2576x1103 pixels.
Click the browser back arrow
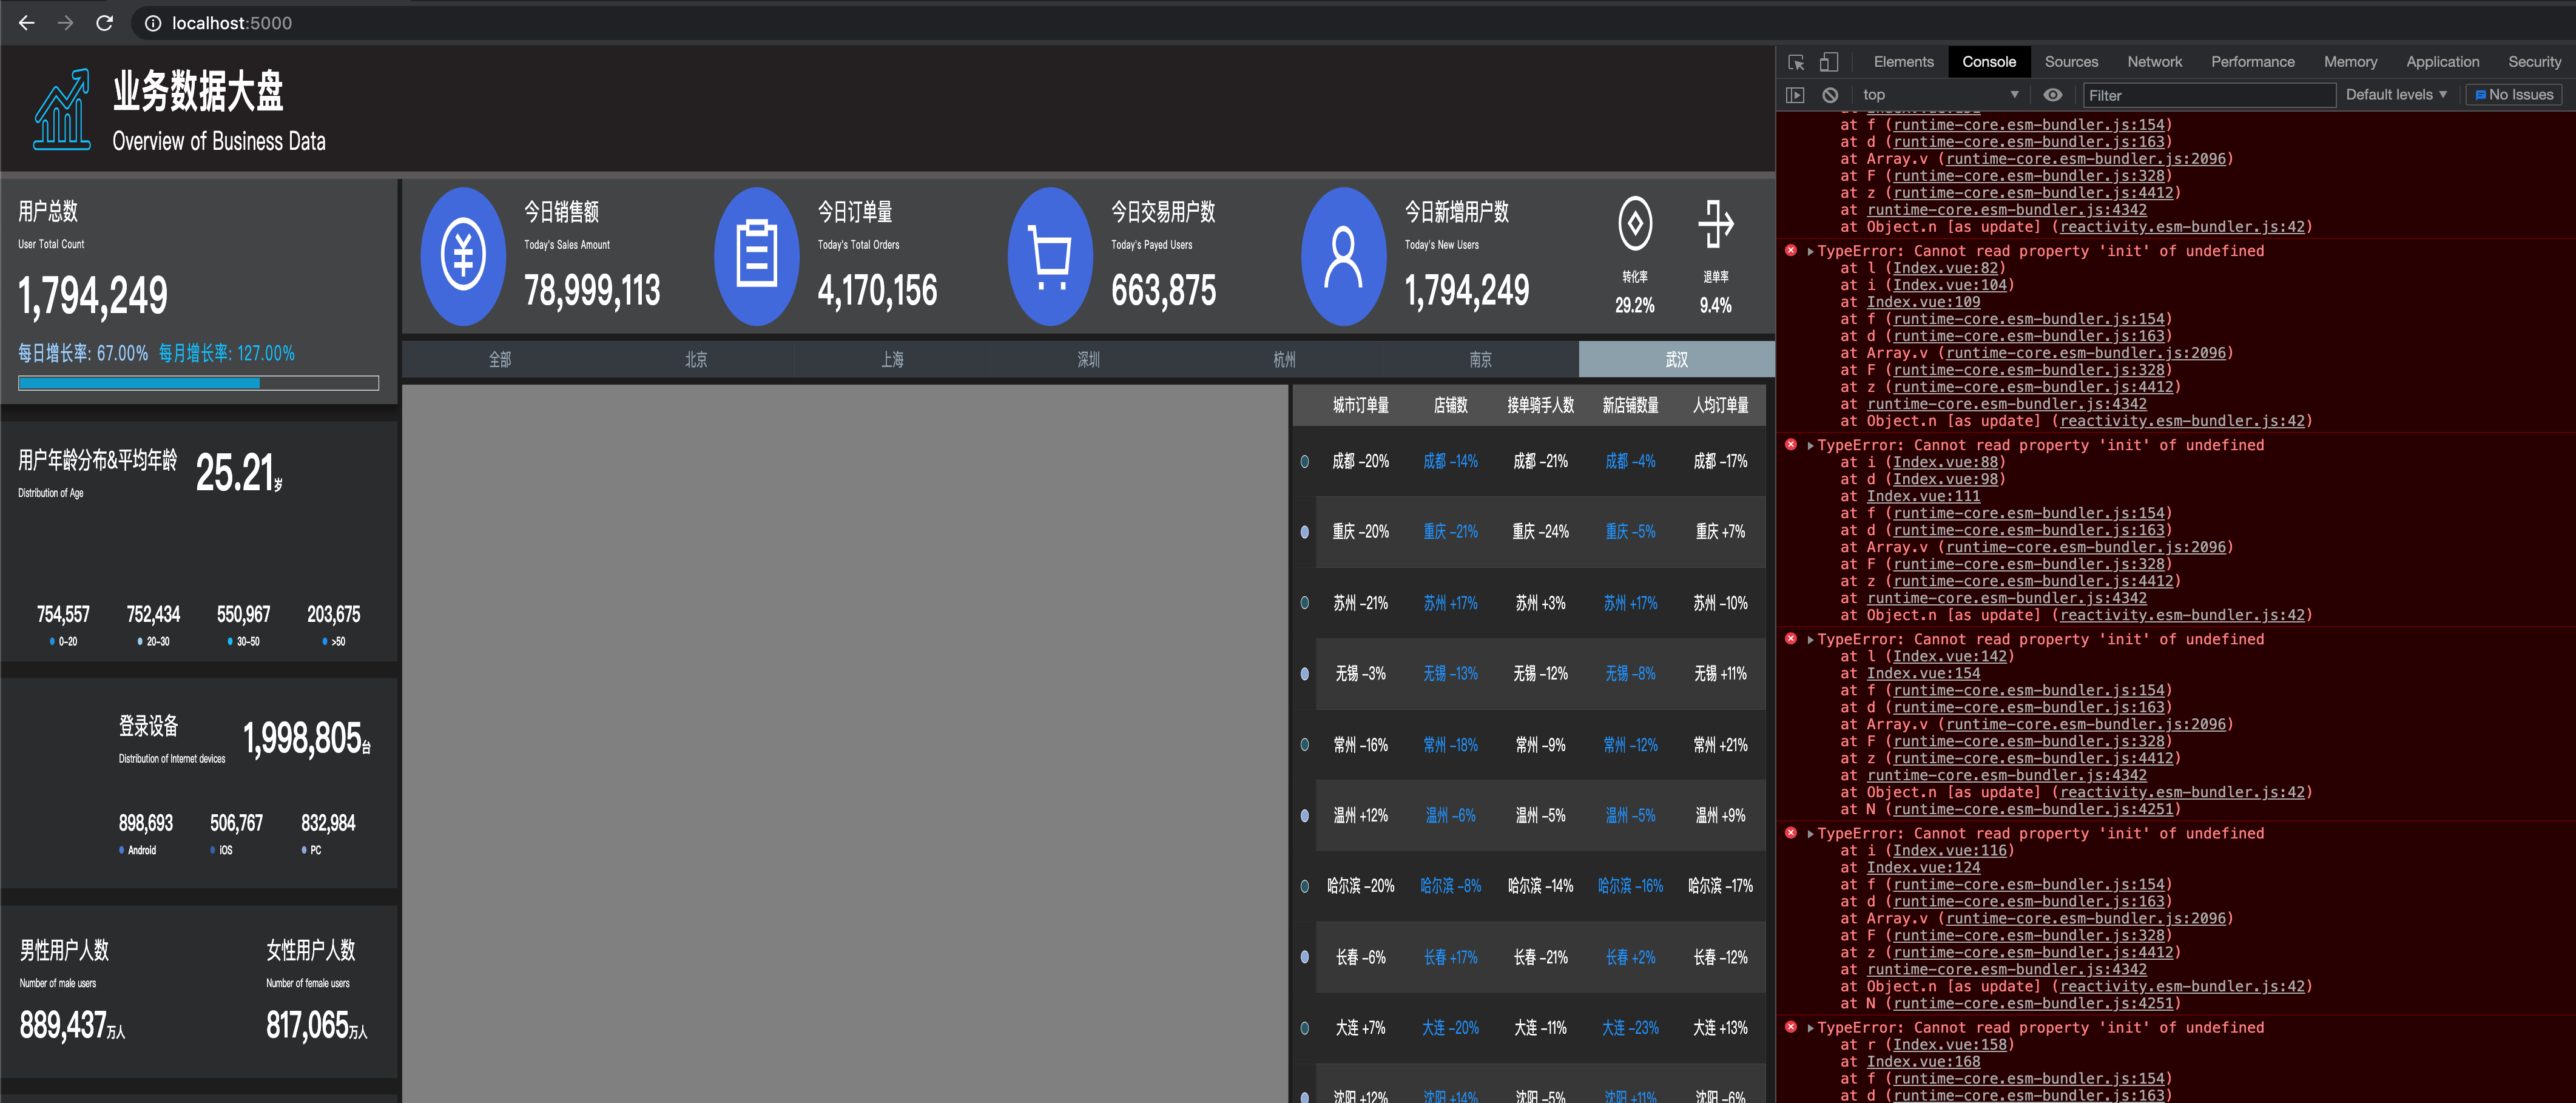(27, 23)
